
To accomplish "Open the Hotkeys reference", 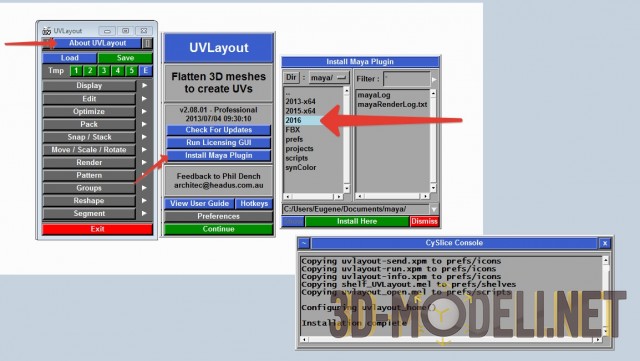I will pos(254,203).
